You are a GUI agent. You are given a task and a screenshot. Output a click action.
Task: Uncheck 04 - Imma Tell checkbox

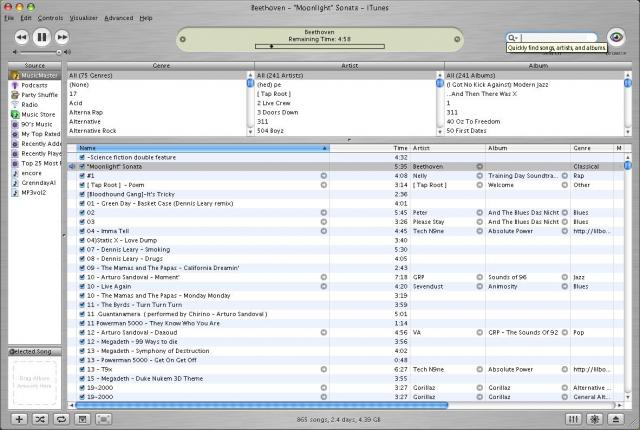tap(82, 231)
